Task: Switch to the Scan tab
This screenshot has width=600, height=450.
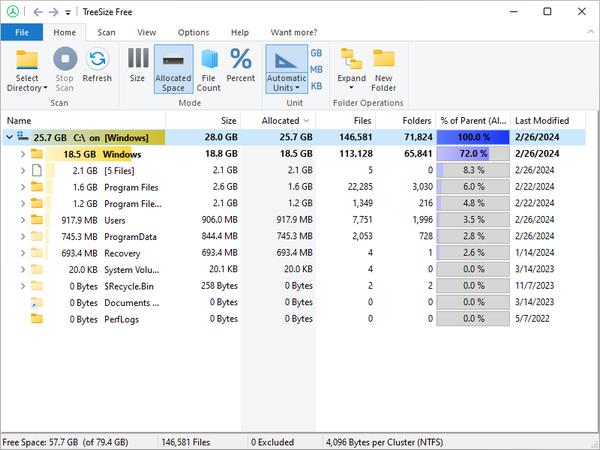Action: (x=106, y=33)
